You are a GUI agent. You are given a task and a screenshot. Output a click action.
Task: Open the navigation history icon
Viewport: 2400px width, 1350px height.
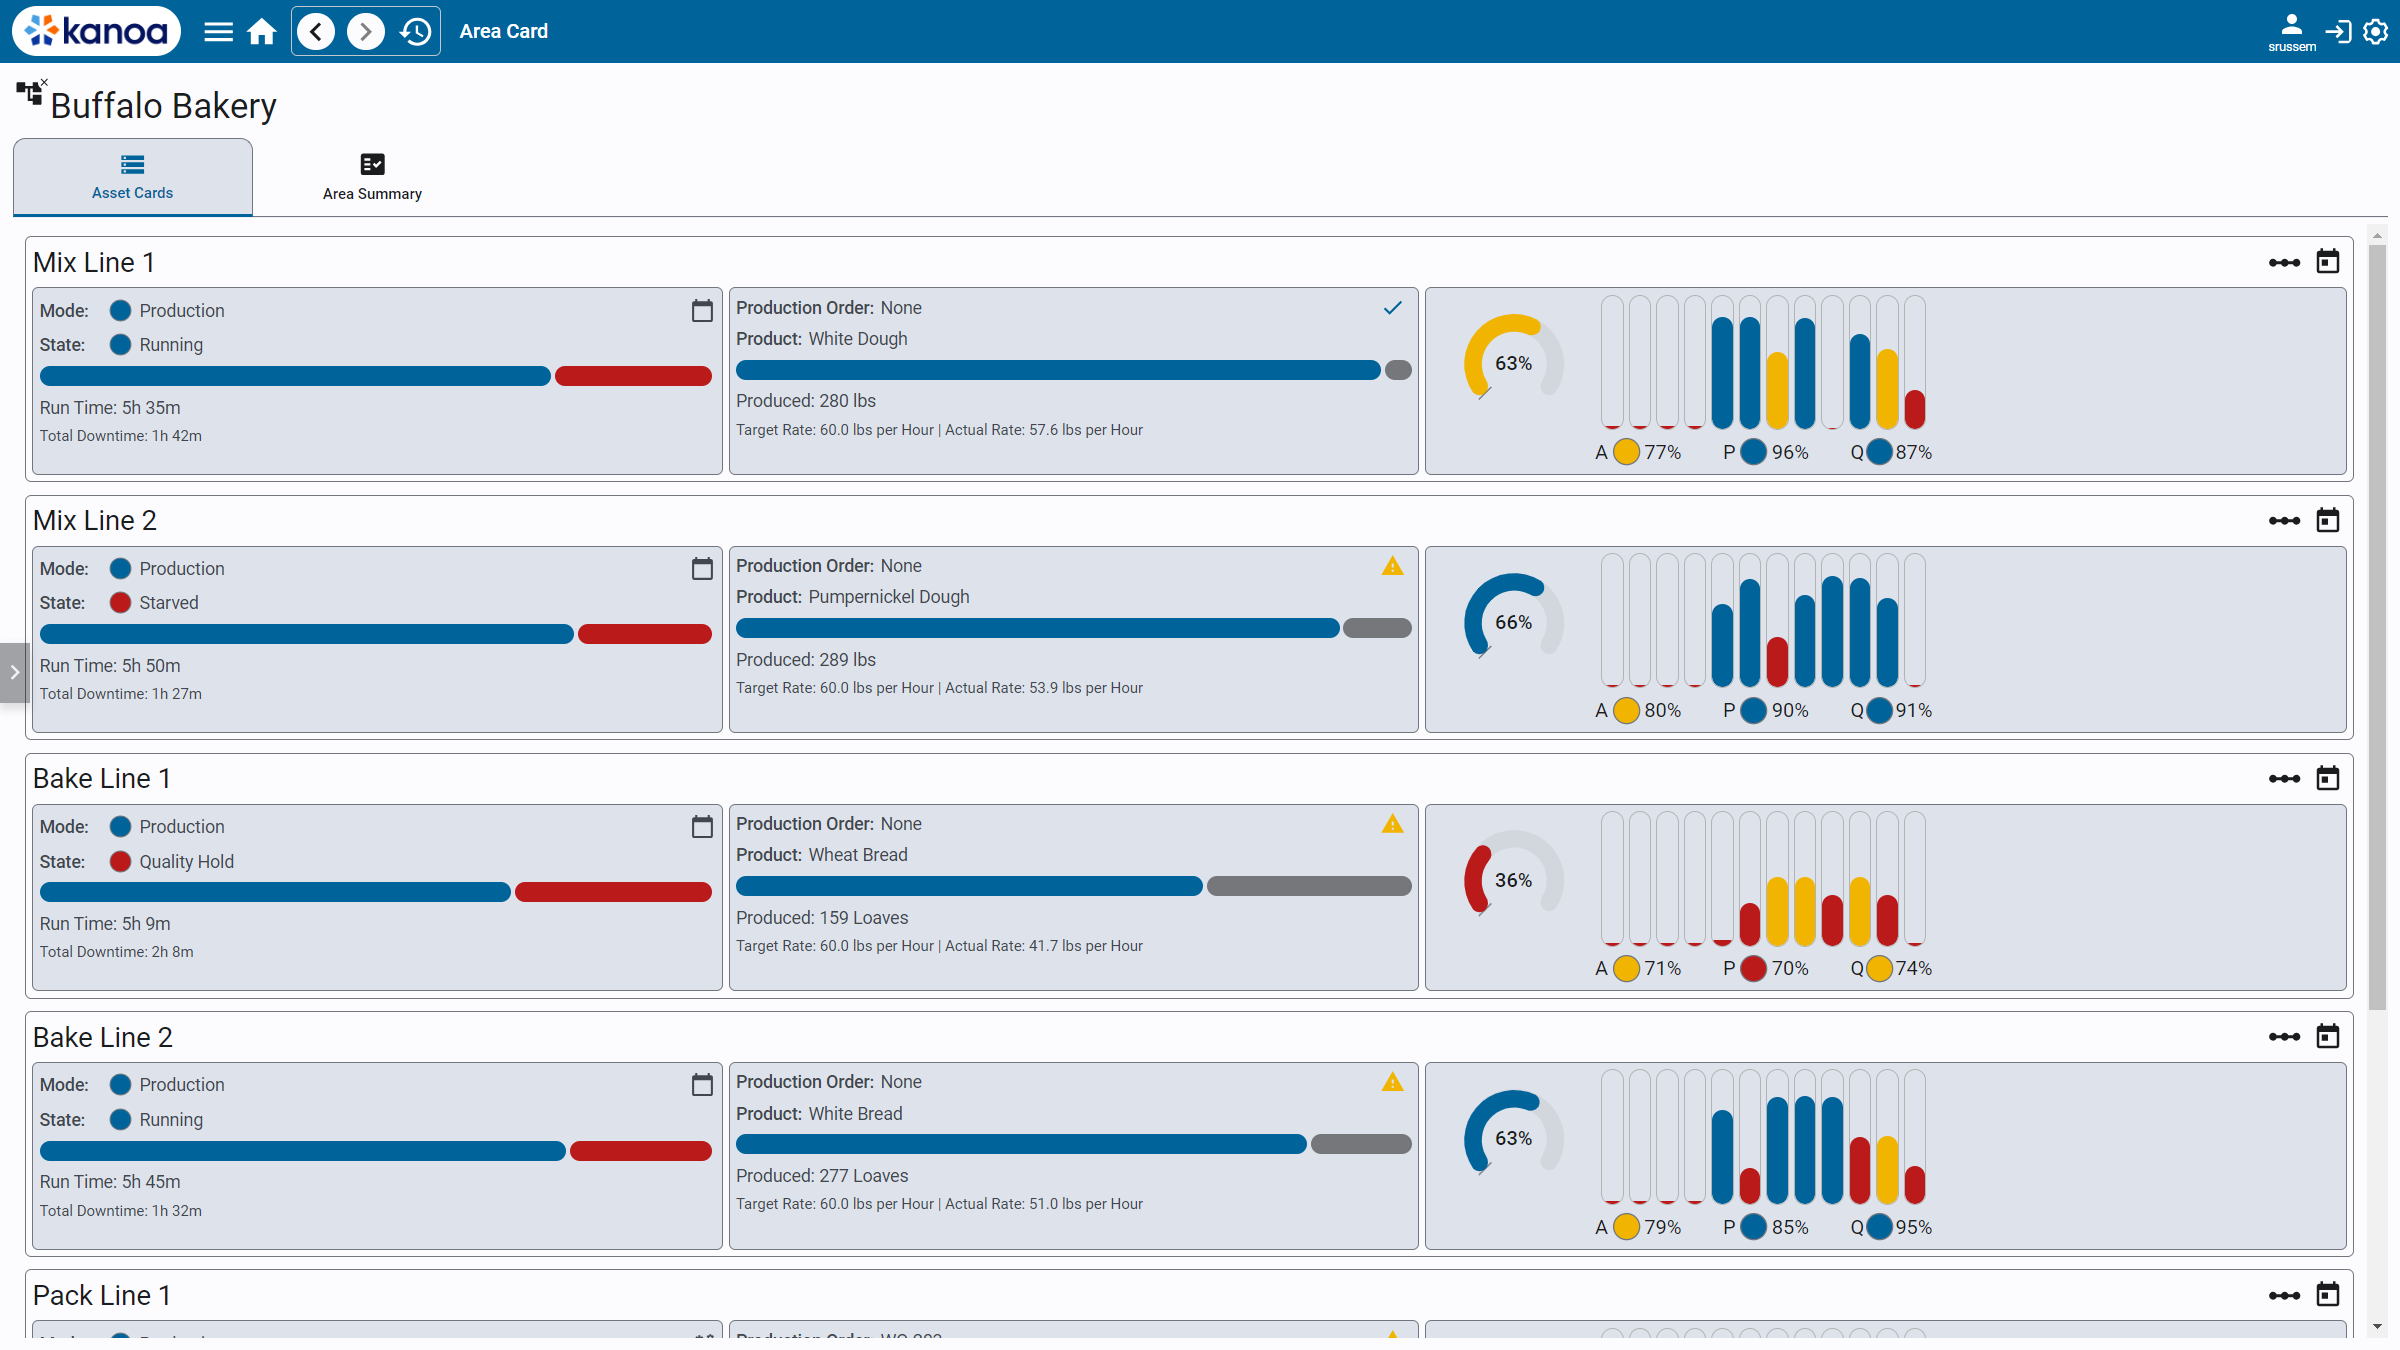415,32
